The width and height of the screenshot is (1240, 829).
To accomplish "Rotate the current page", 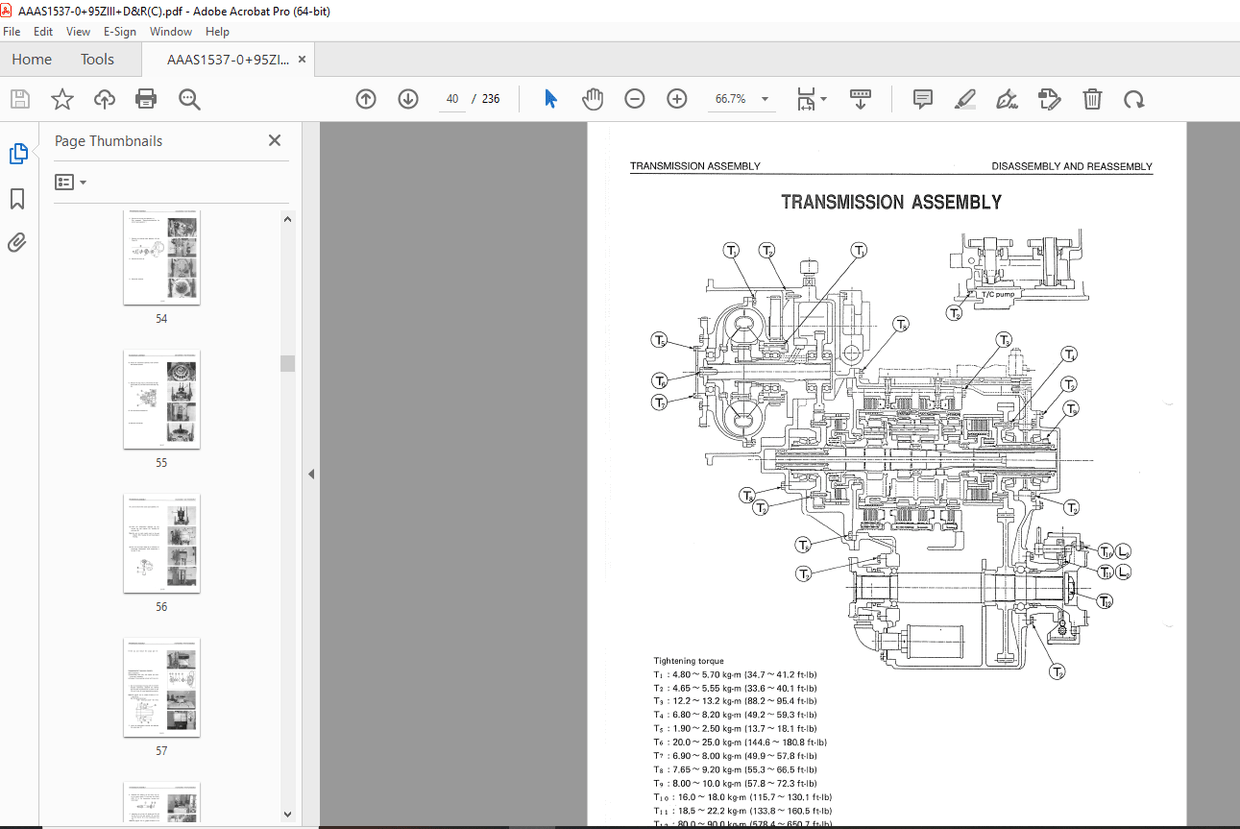I will [1134, 98].
